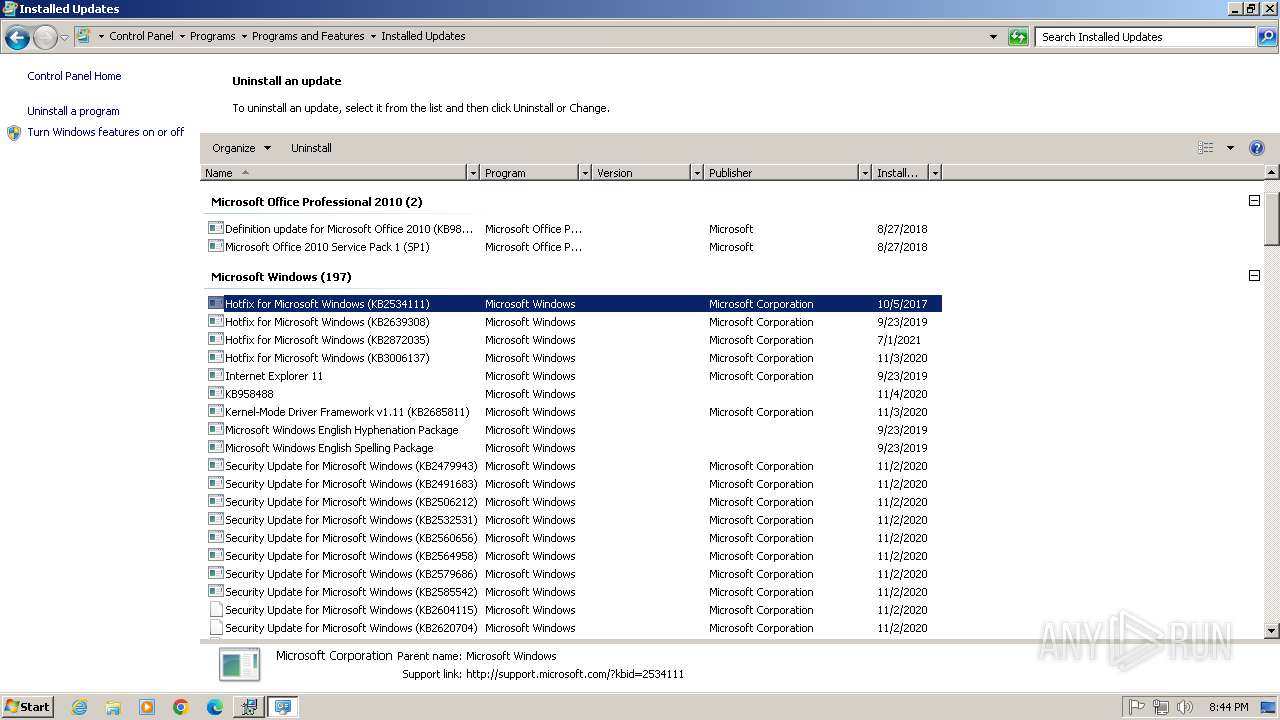Viewport: 1280px width, 720px height.
Task: Click Control Panel in the breadcrumb
Action: tap(141, 36)
